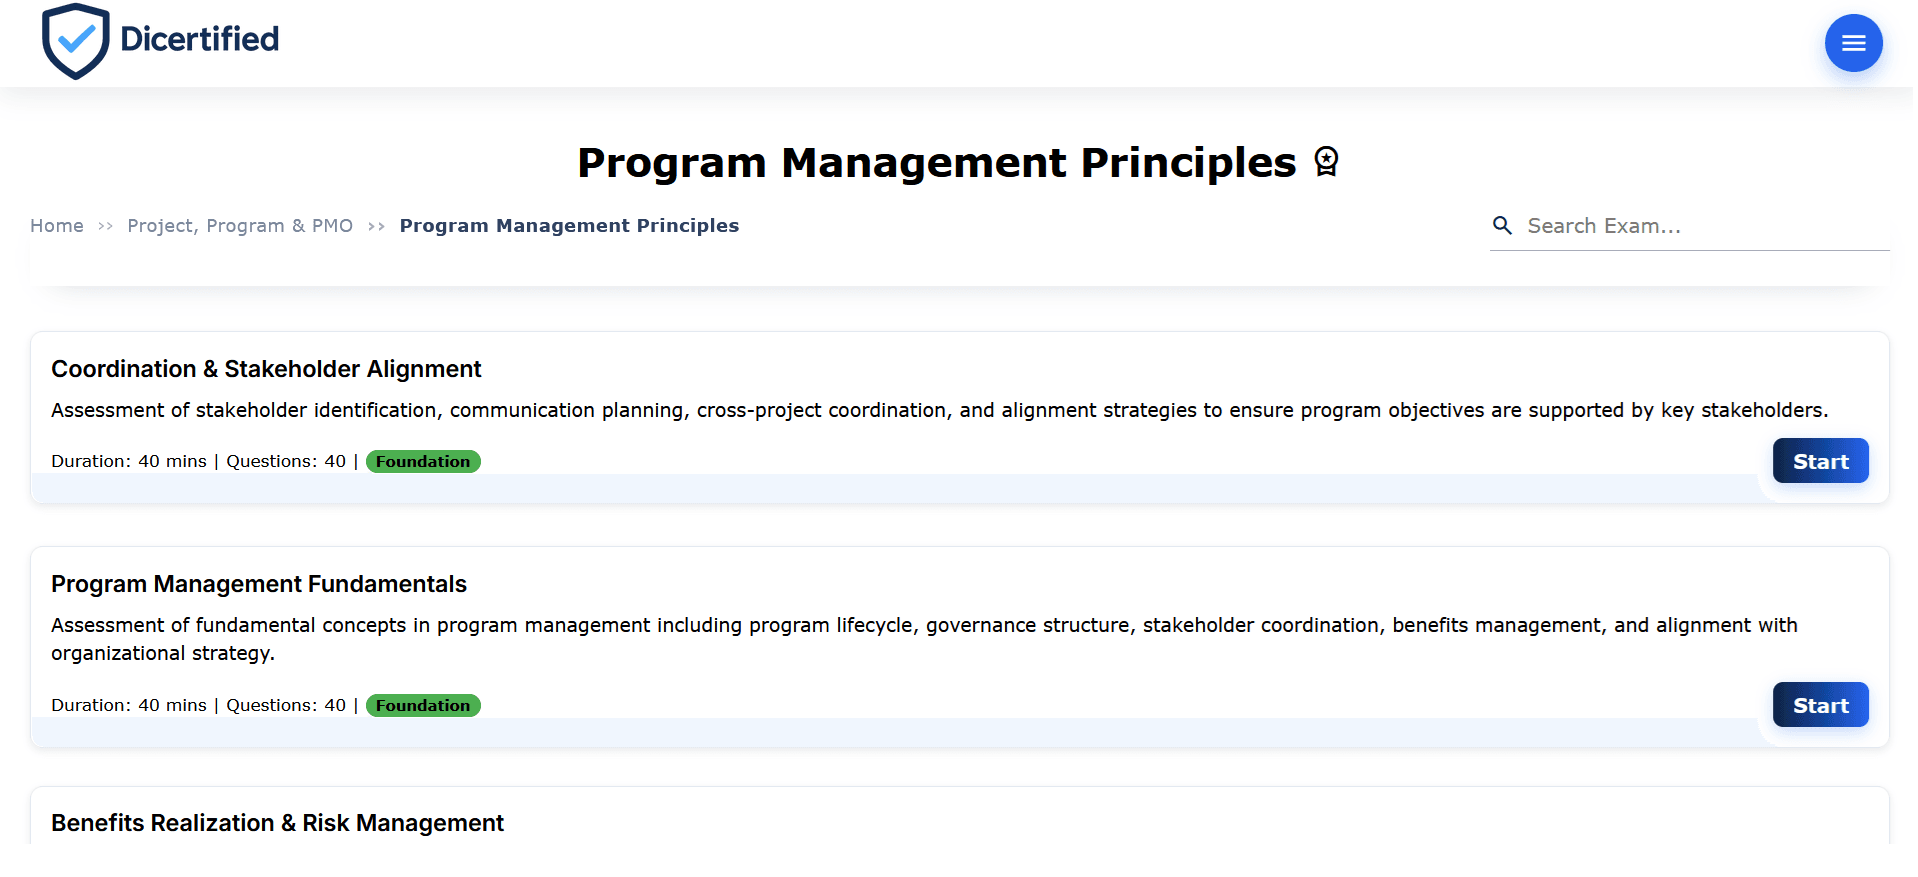Start the Program Management Fundamentals exam
1918x877 pixels.
(1819, 704)
